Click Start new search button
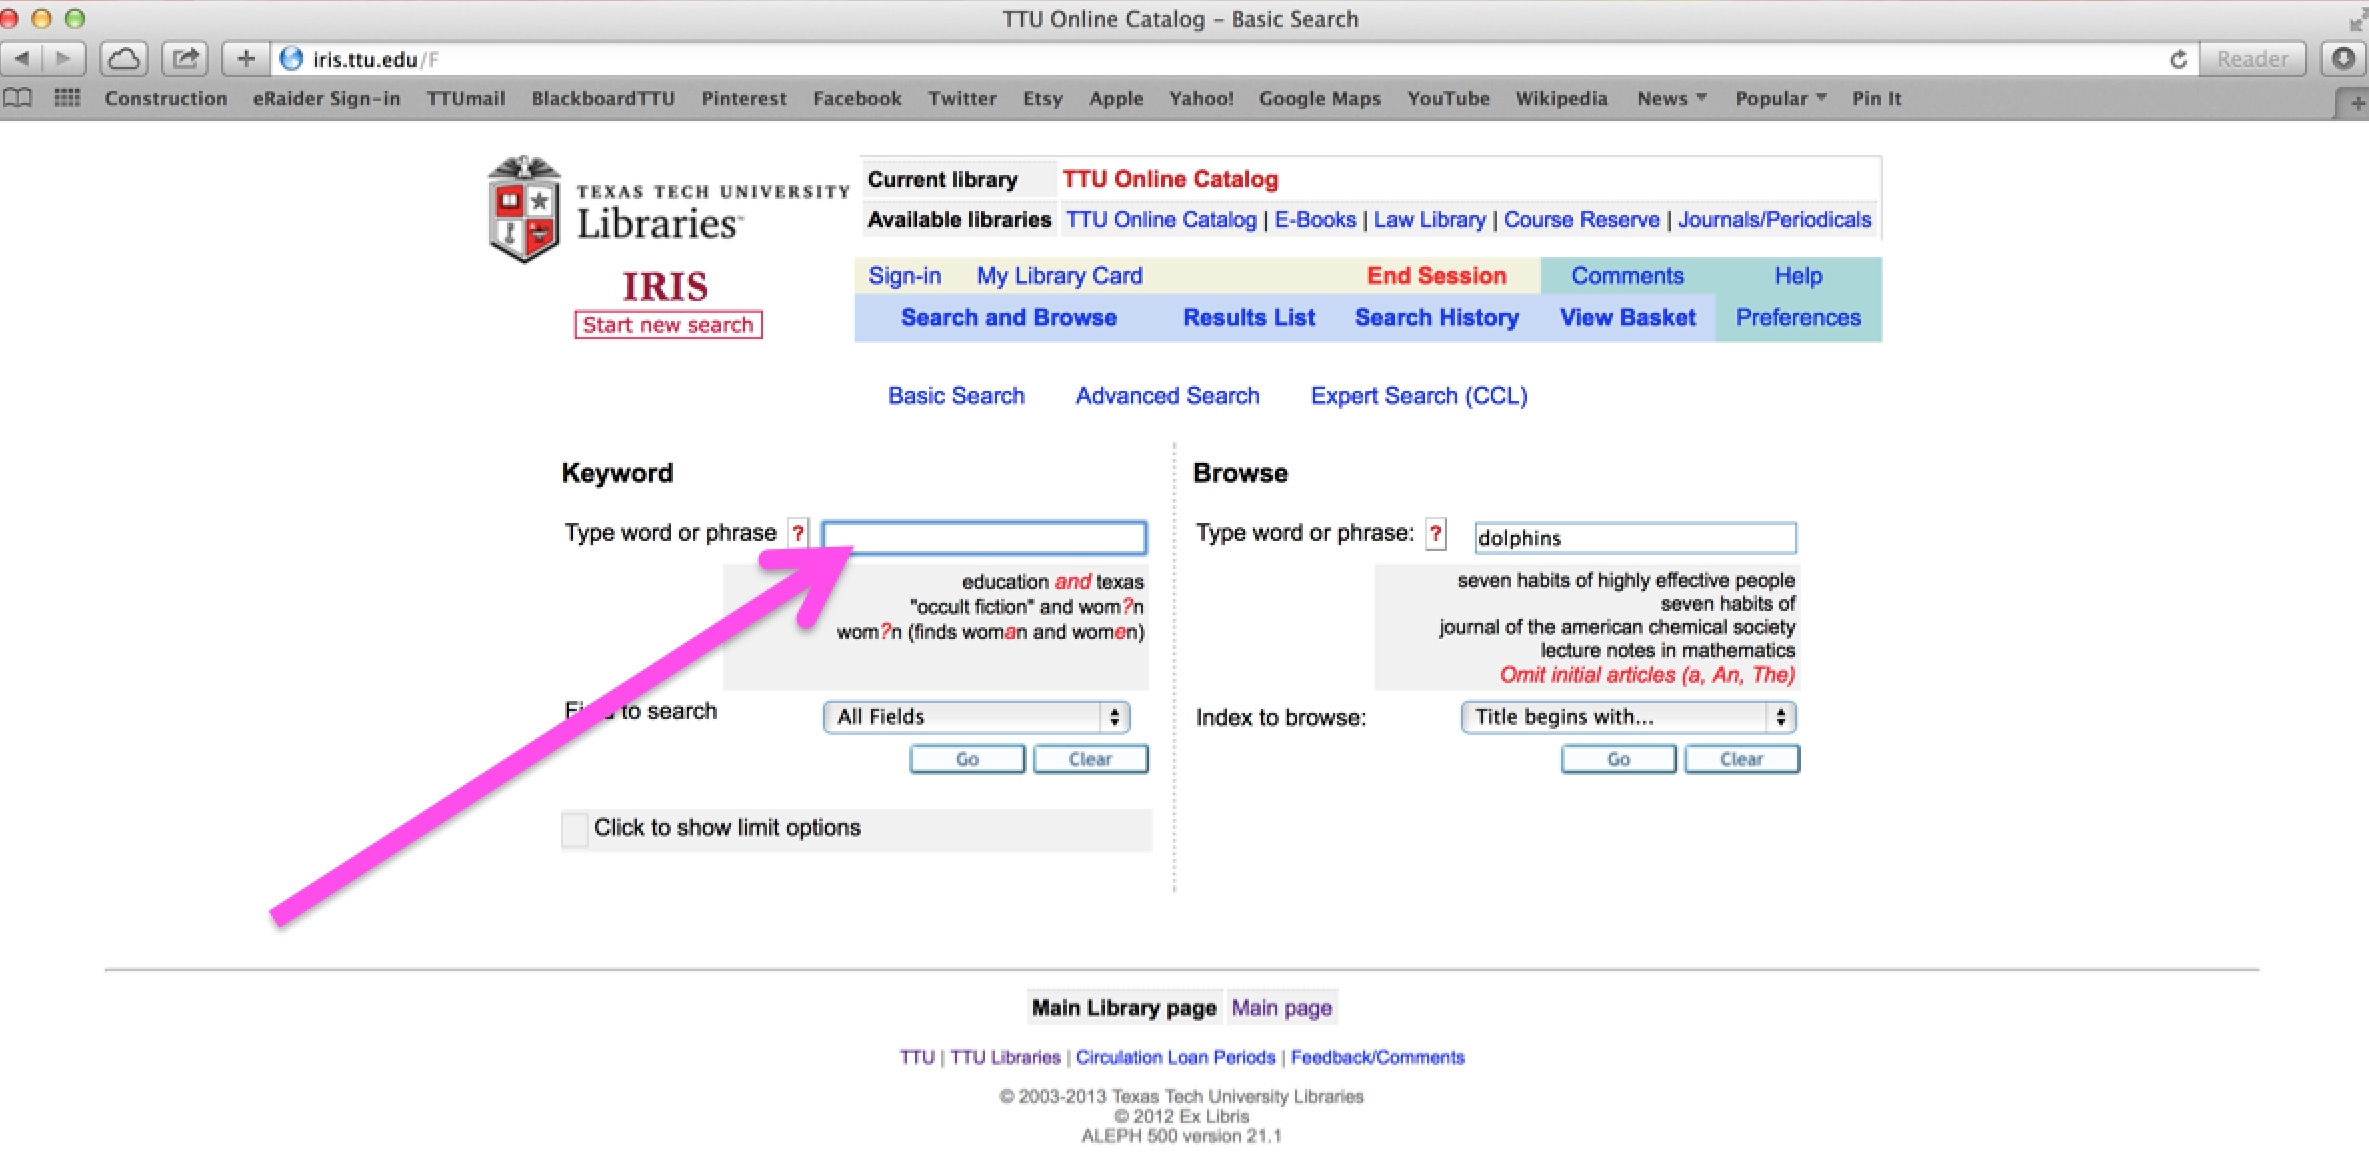Image resolution: width=2369 pixels, height=1174 pixels. (668, 325)
